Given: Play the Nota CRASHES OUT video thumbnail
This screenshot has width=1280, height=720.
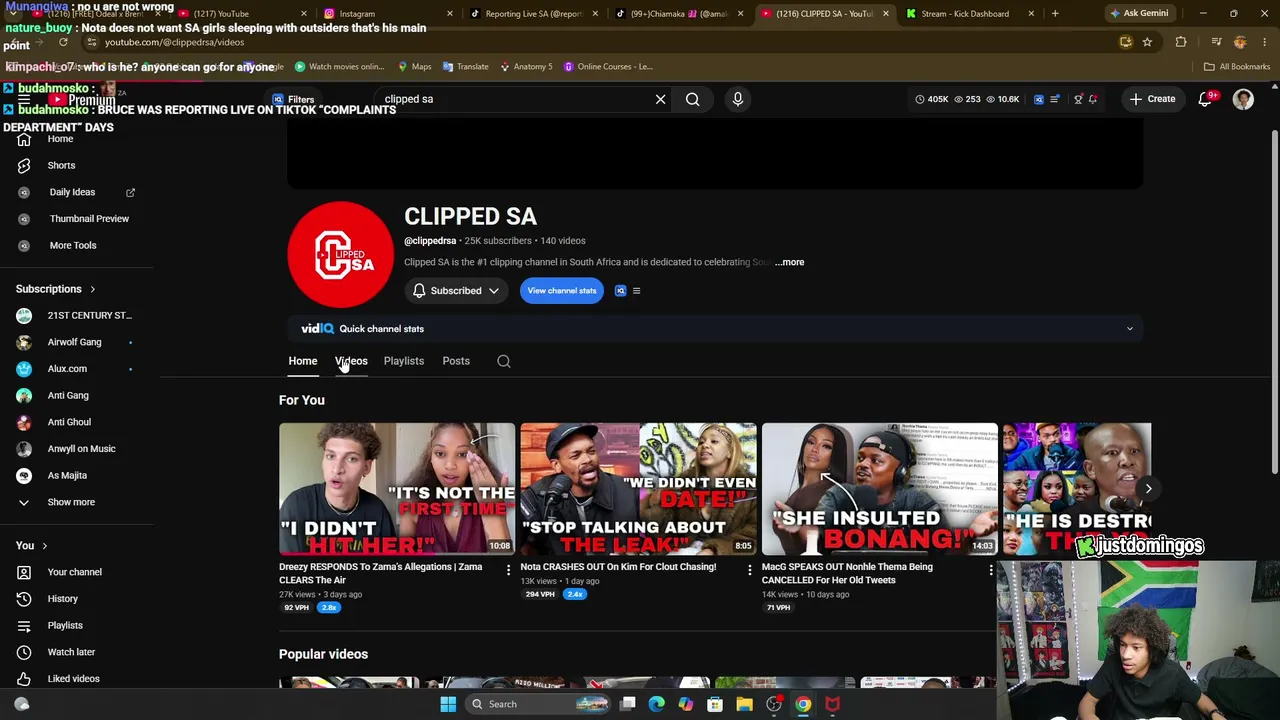Looking at the screenshot, I should point(638,489).
